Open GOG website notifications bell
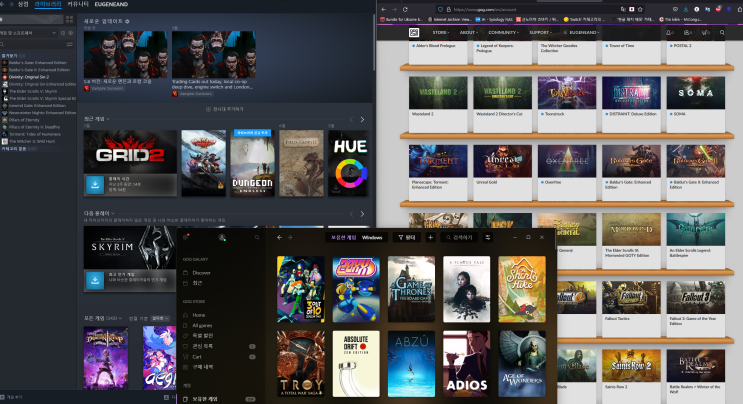 [x=669, y=33]
